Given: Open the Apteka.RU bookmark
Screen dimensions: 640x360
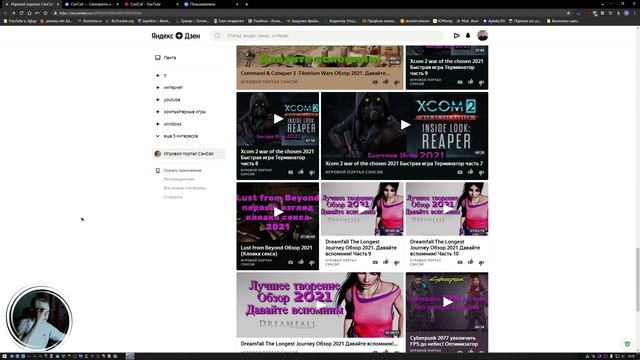Looking at the screenshot, I should (x=494, y=21).
